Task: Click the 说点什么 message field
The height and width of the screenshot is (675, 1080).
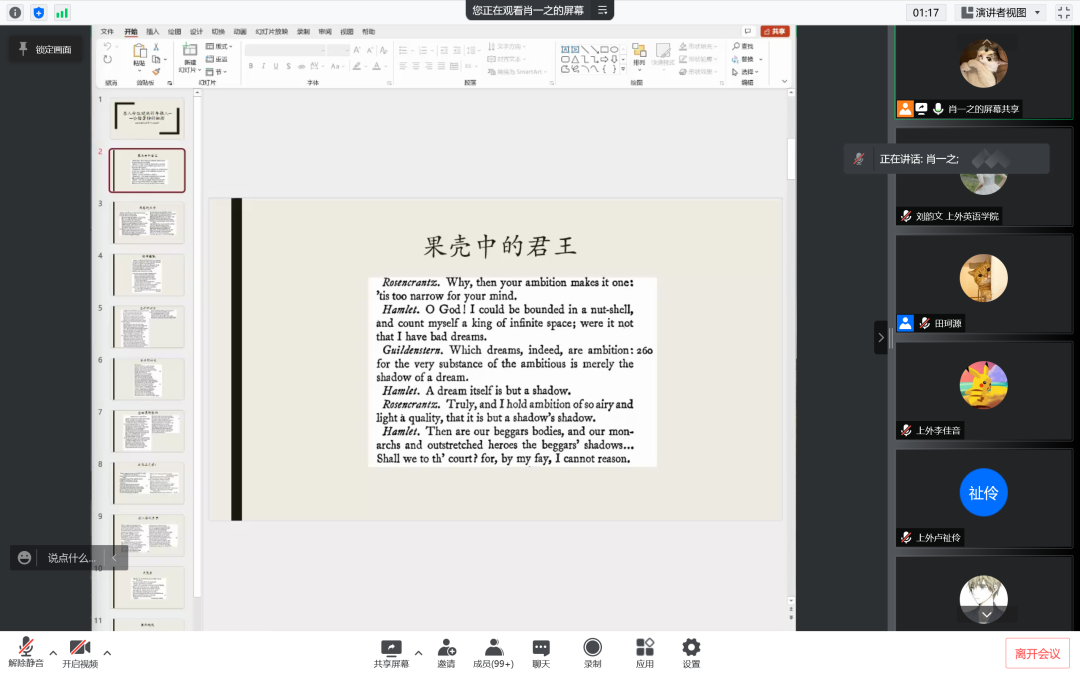Action: 70,558
